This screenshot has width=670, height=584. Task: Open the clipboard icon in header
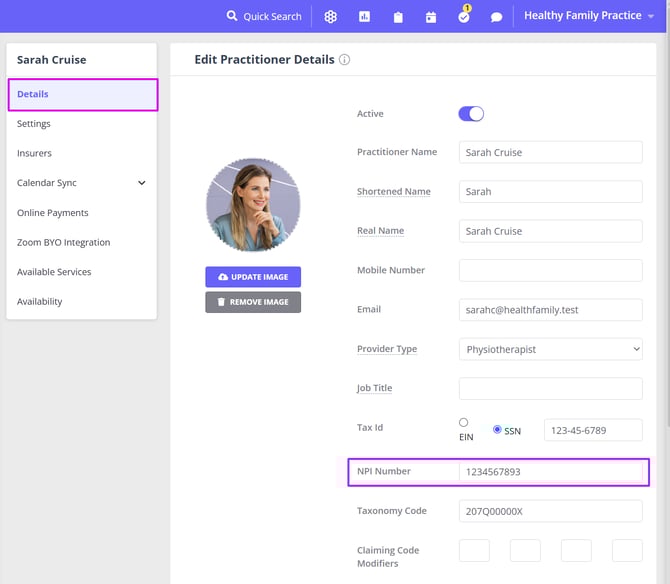(398, 17)
